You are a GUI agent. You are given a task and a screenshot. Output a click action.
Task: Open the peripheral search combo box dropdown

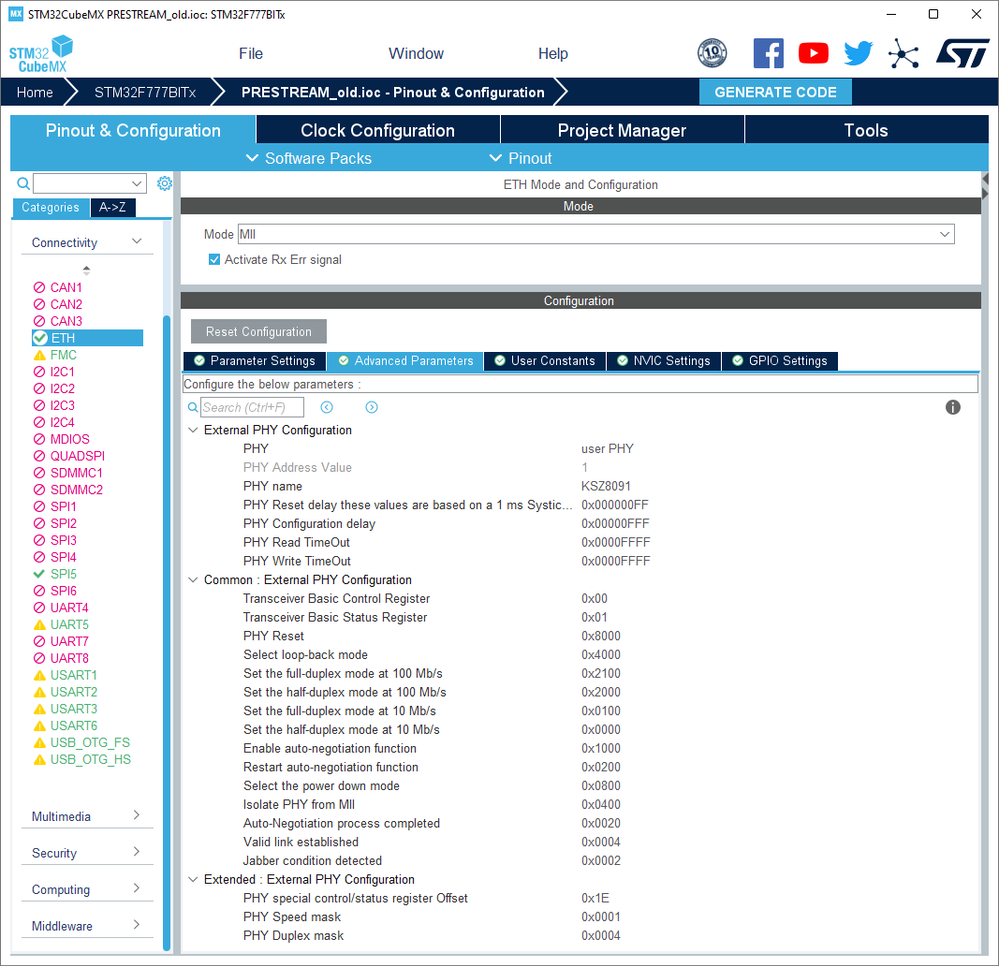coord(136,184)
